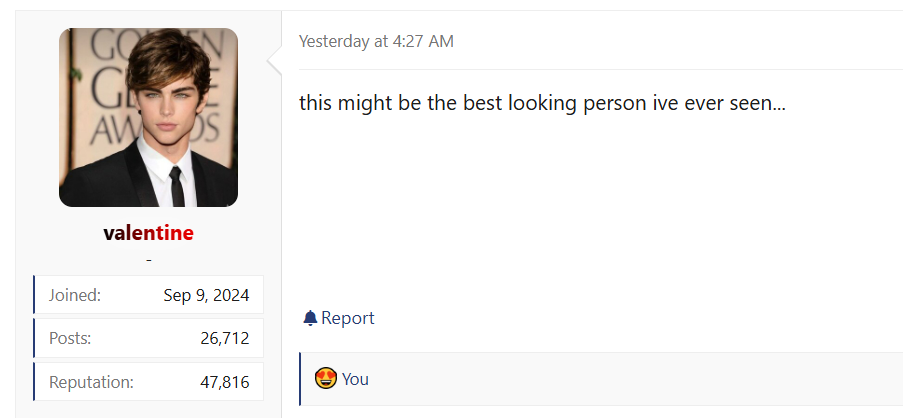Open valentine's profile avatar picture
Viewport: 903px width, 418px height.
148,117
